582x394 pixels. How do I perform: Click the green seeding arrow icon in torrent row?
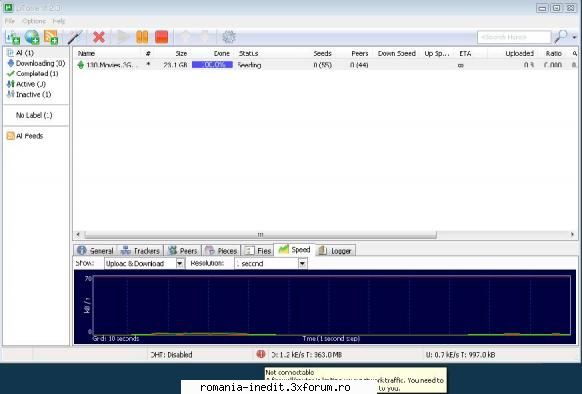[81, 65]
